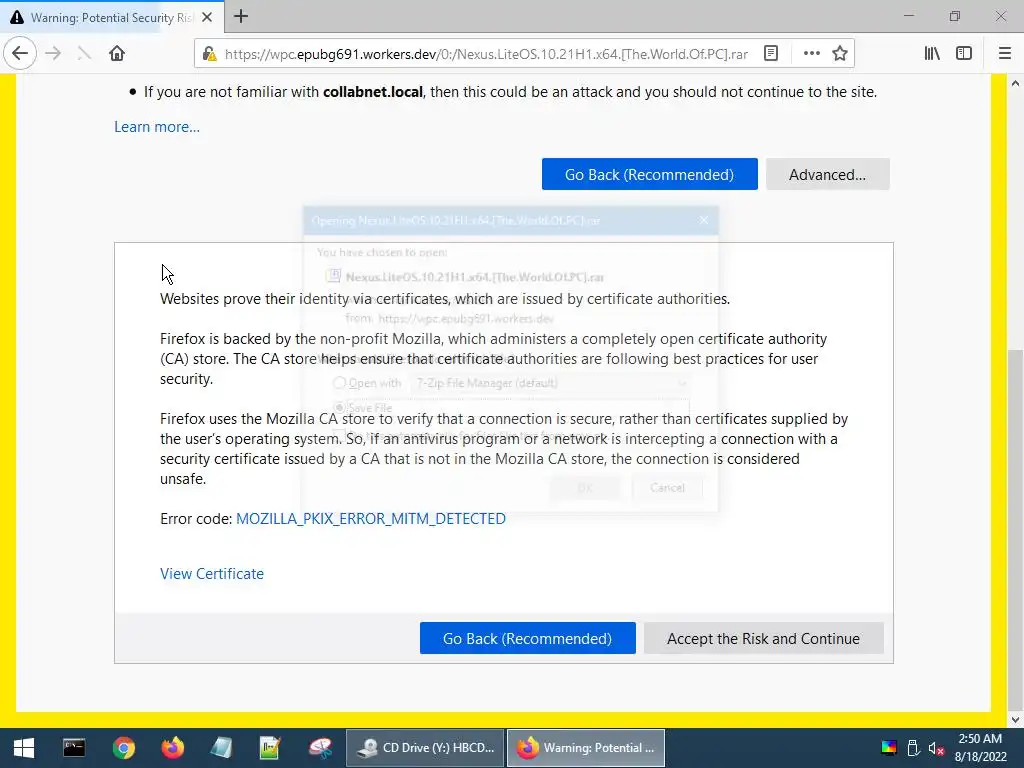Open the Library icon in the toolbar

pyautogui.click(x=932, y=54)
